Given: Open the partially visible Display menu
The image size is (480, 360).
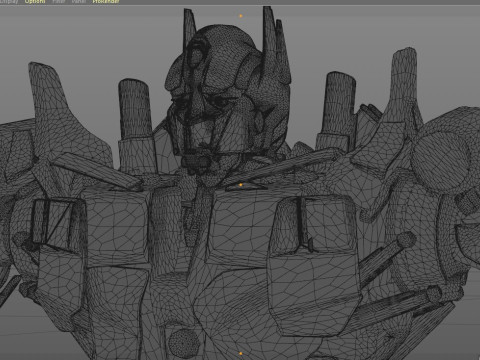Looking at the screenshot, I should click(x=9, y=1).
